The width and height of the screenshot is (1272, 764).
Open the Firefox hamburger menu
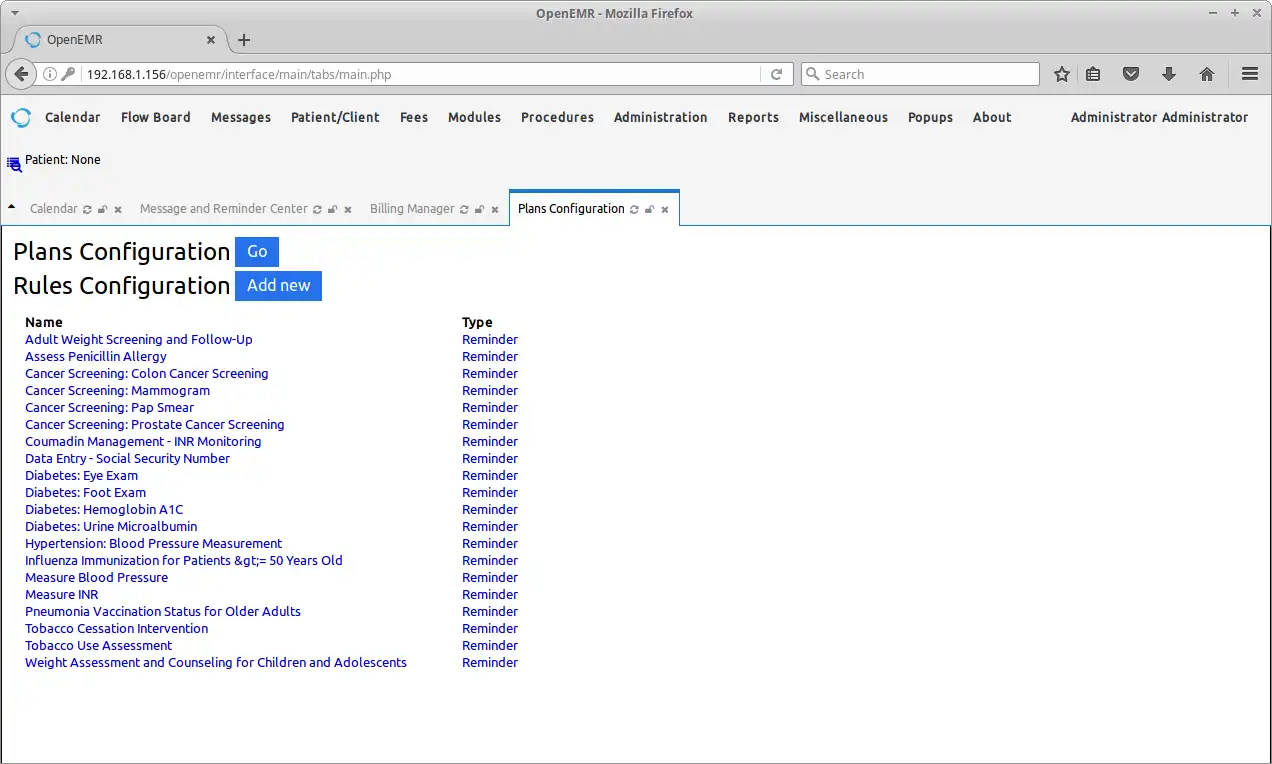[1249, 73]
